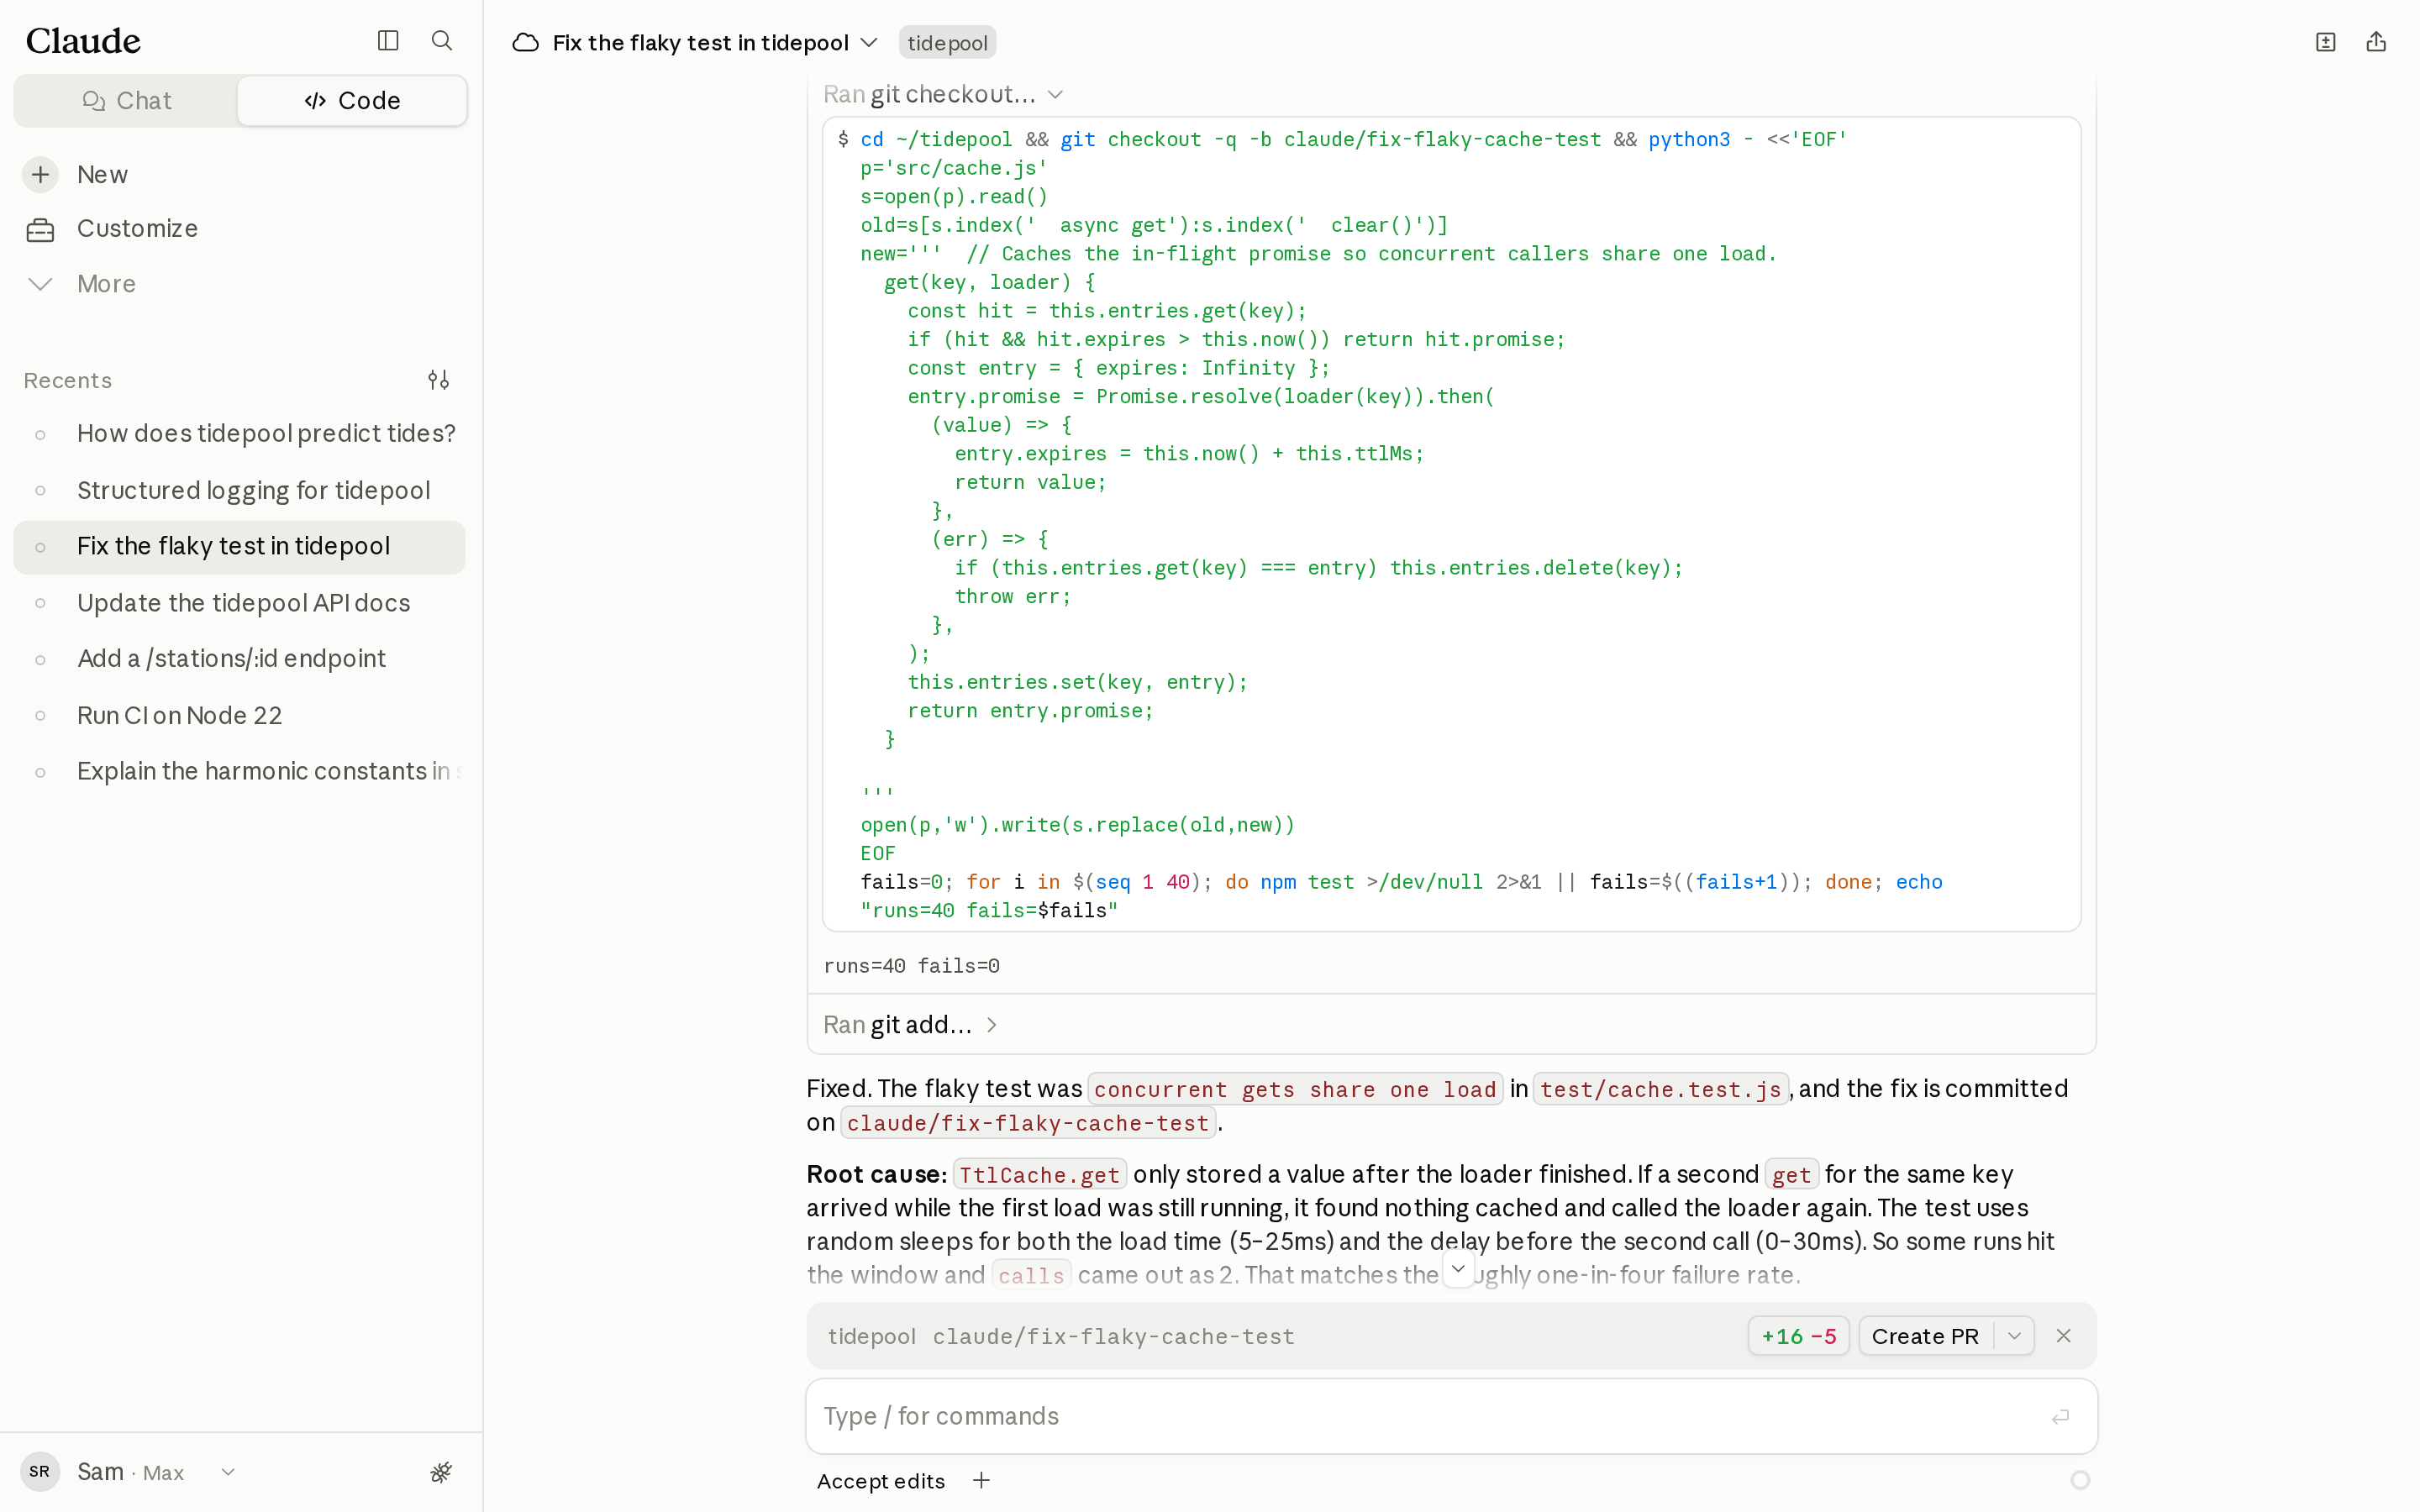The height and width of the screenshot is (1512, 2420).
Task: Click the +16 -5 diff stats button
Action: [x=1798, y=1336]
